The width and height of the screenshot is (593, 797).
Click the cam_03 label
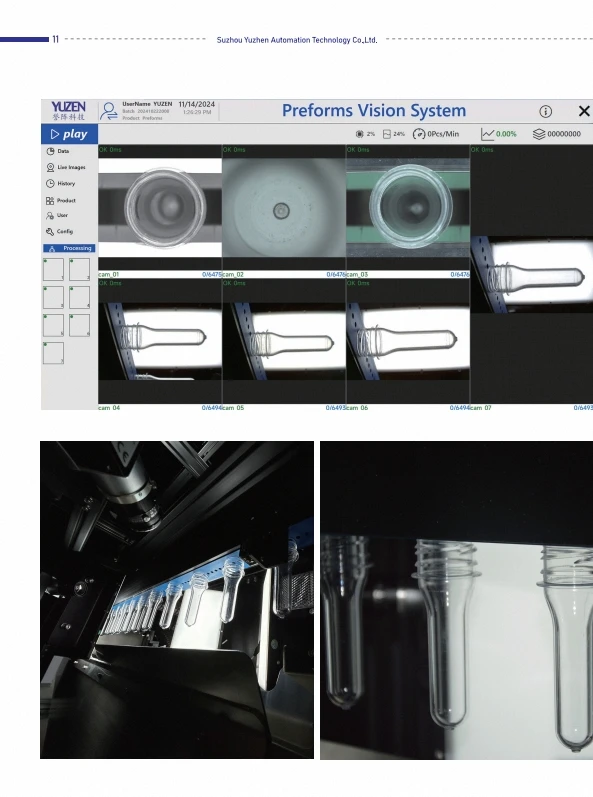tap(357, 274)
